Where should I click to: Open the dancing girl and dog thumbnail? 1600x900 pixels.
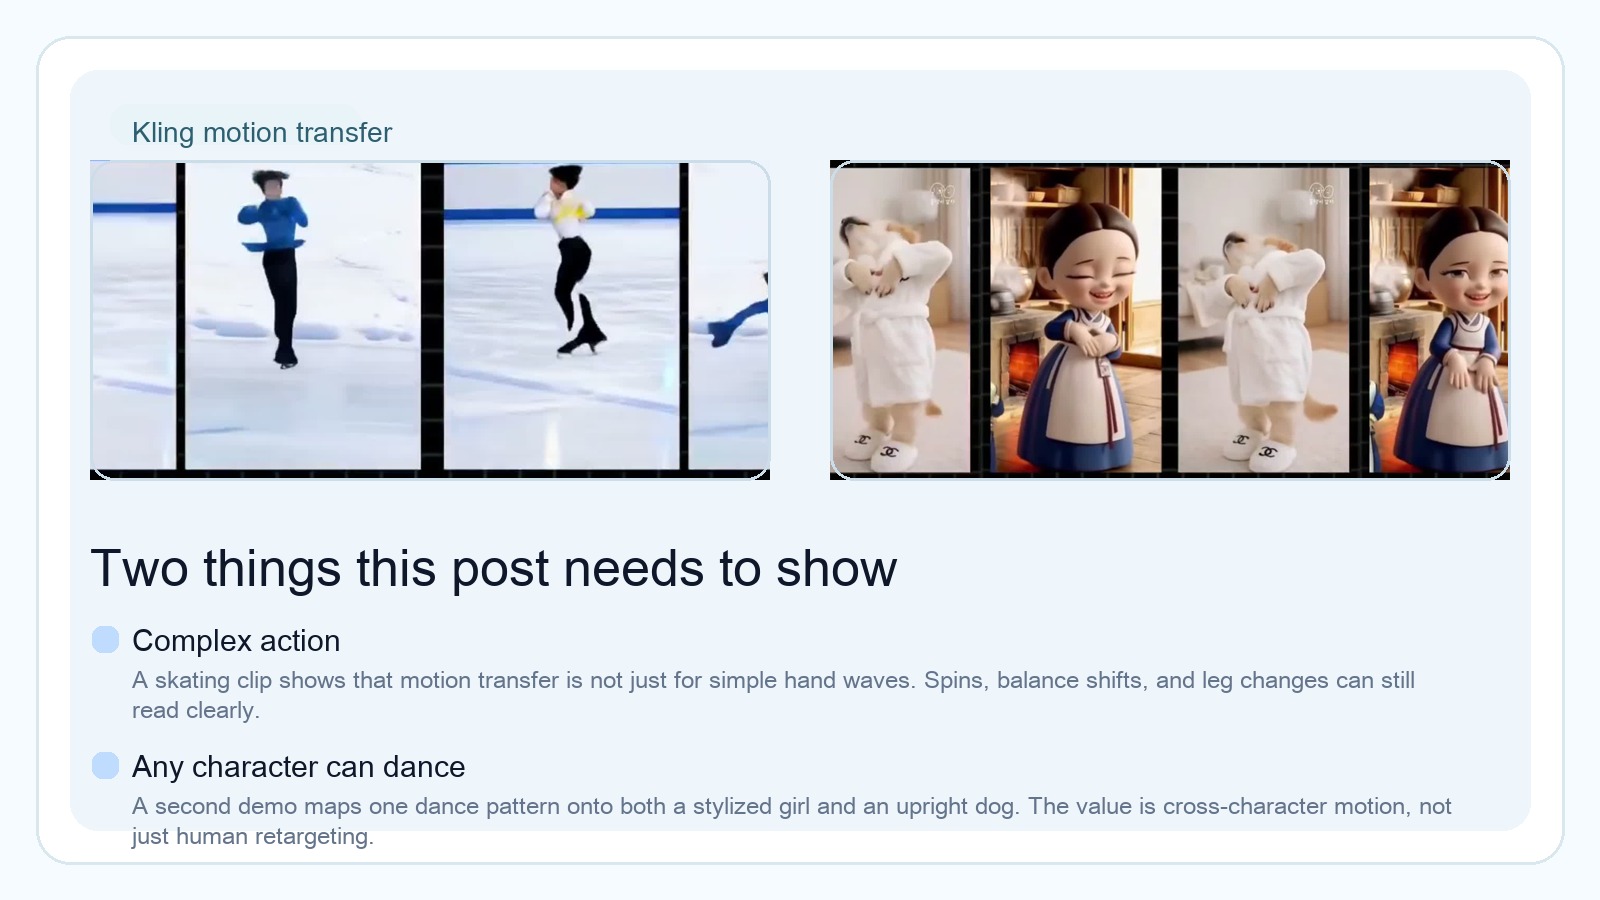[1170, 320]
